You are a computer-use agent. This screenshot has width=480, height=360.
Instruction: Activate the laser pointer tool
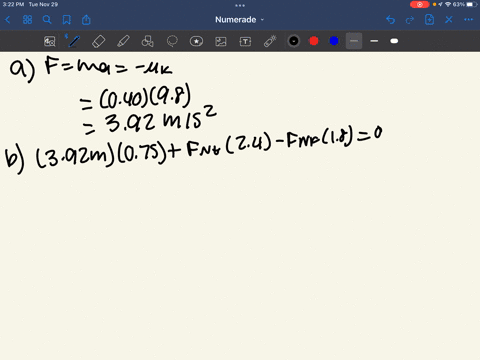coord(270,41)
